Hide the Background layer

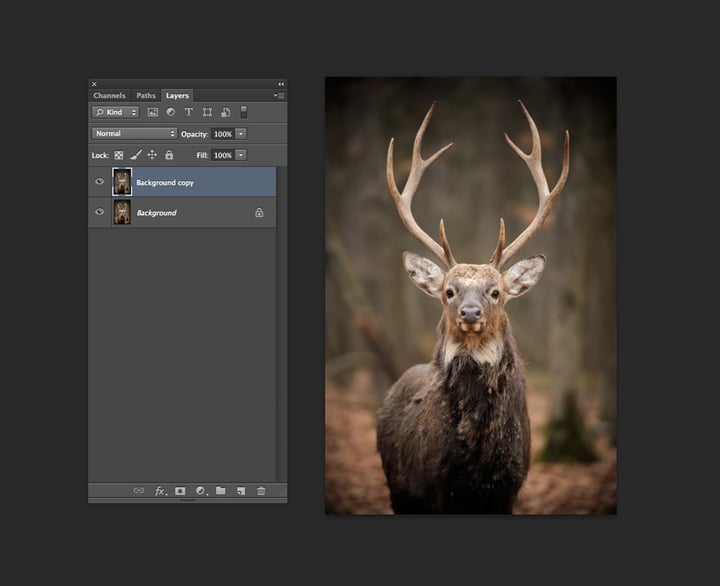point(99,212)
